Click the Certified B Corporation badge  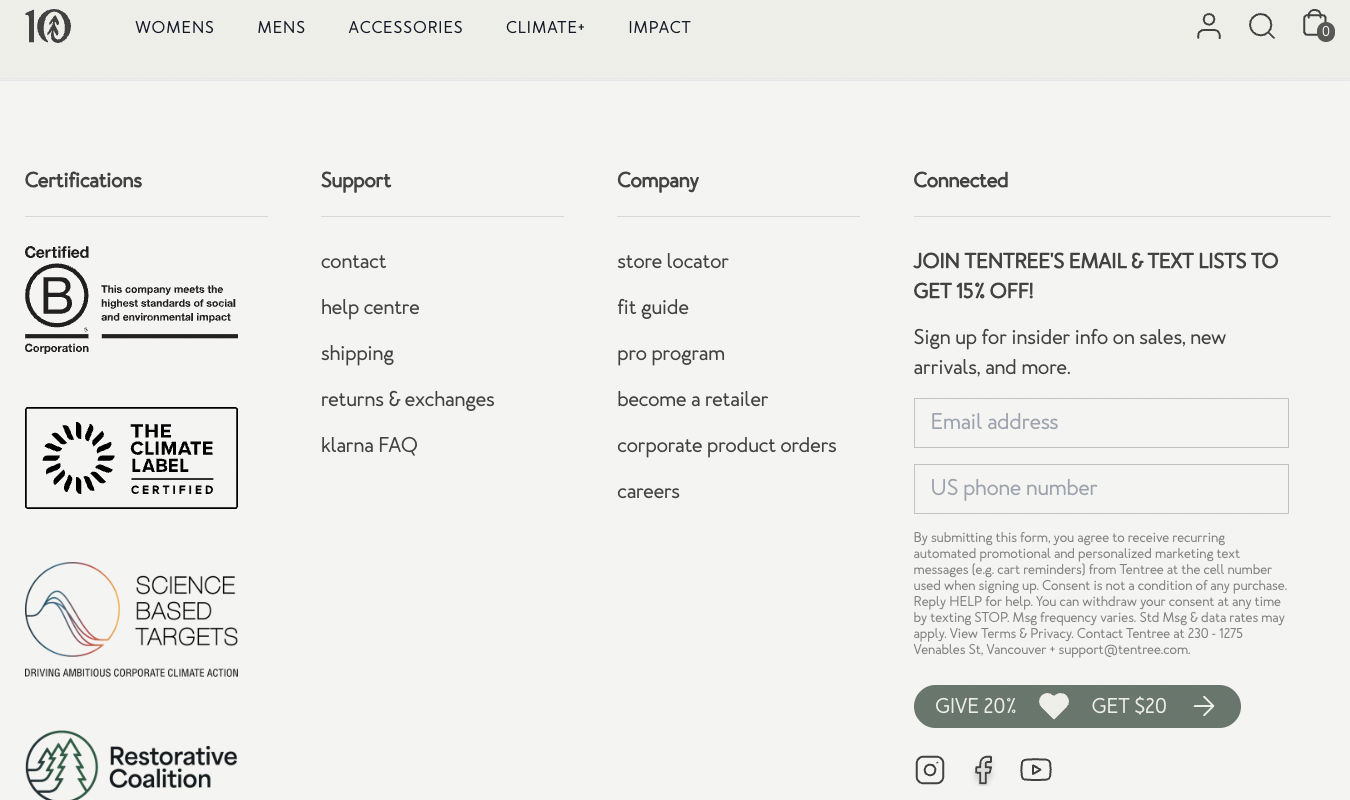(x=131, y=300)
